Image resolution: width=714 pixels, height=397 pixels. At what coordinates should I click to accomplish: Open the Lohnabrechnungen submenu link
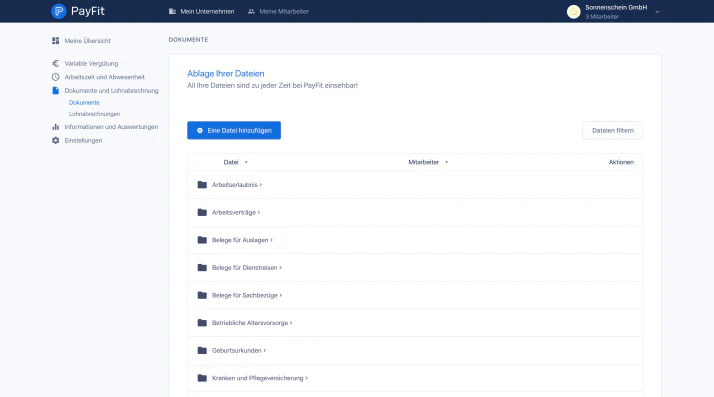pos(94,114)
